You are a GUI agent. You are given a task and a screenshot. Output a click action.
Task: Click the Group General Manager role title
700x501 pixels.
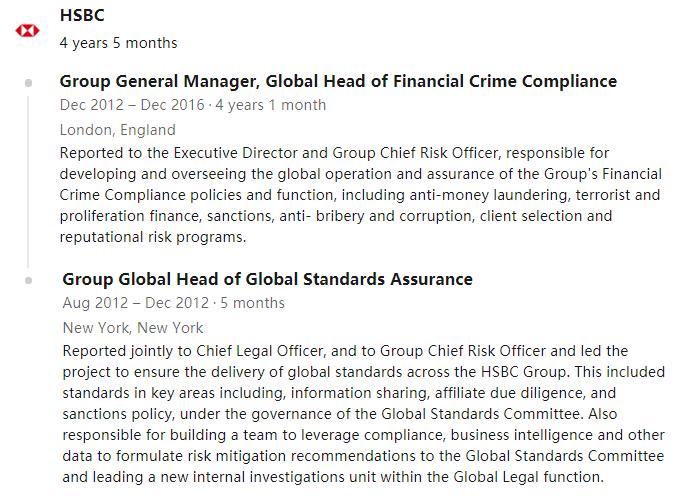pos(338,81)
